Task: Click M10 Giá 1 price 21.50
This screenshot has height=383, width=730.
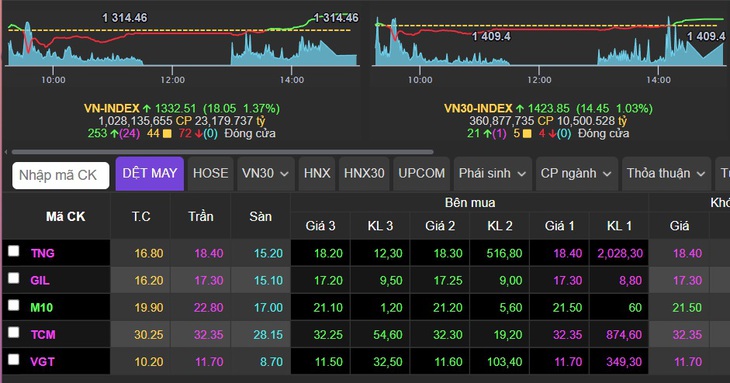Action: (567, 308)
